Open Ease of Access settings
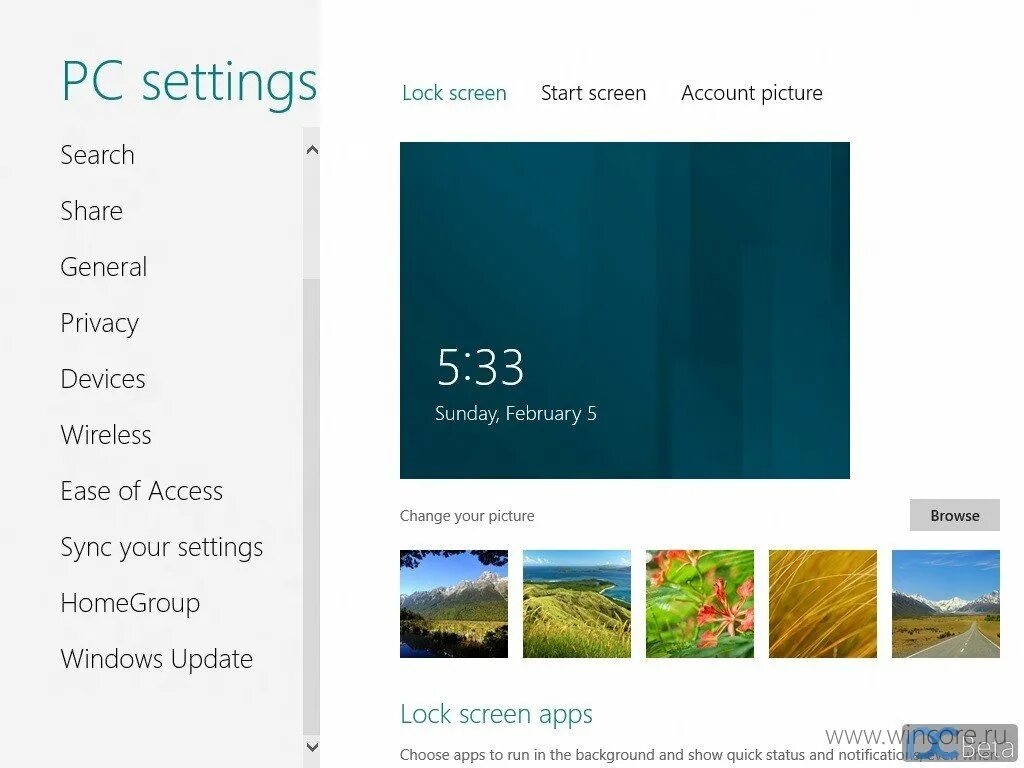 (141, 491)
